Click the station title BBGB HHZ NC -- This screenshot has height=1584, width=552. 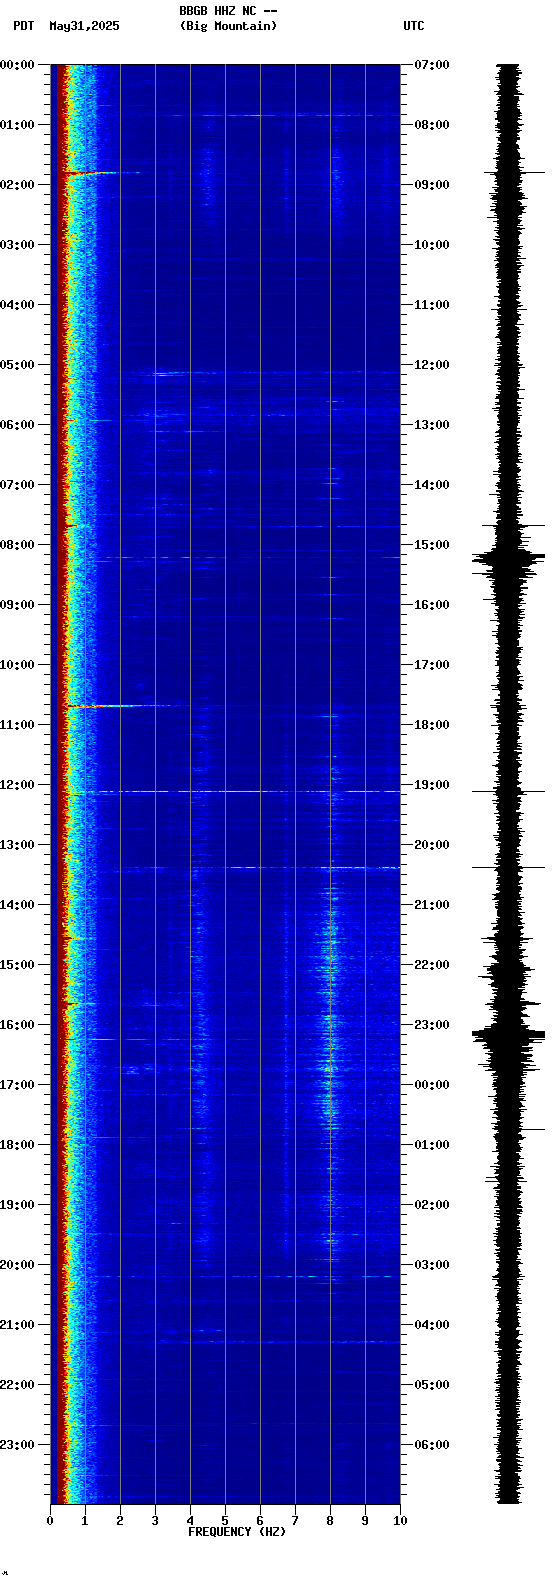point(228,10)
